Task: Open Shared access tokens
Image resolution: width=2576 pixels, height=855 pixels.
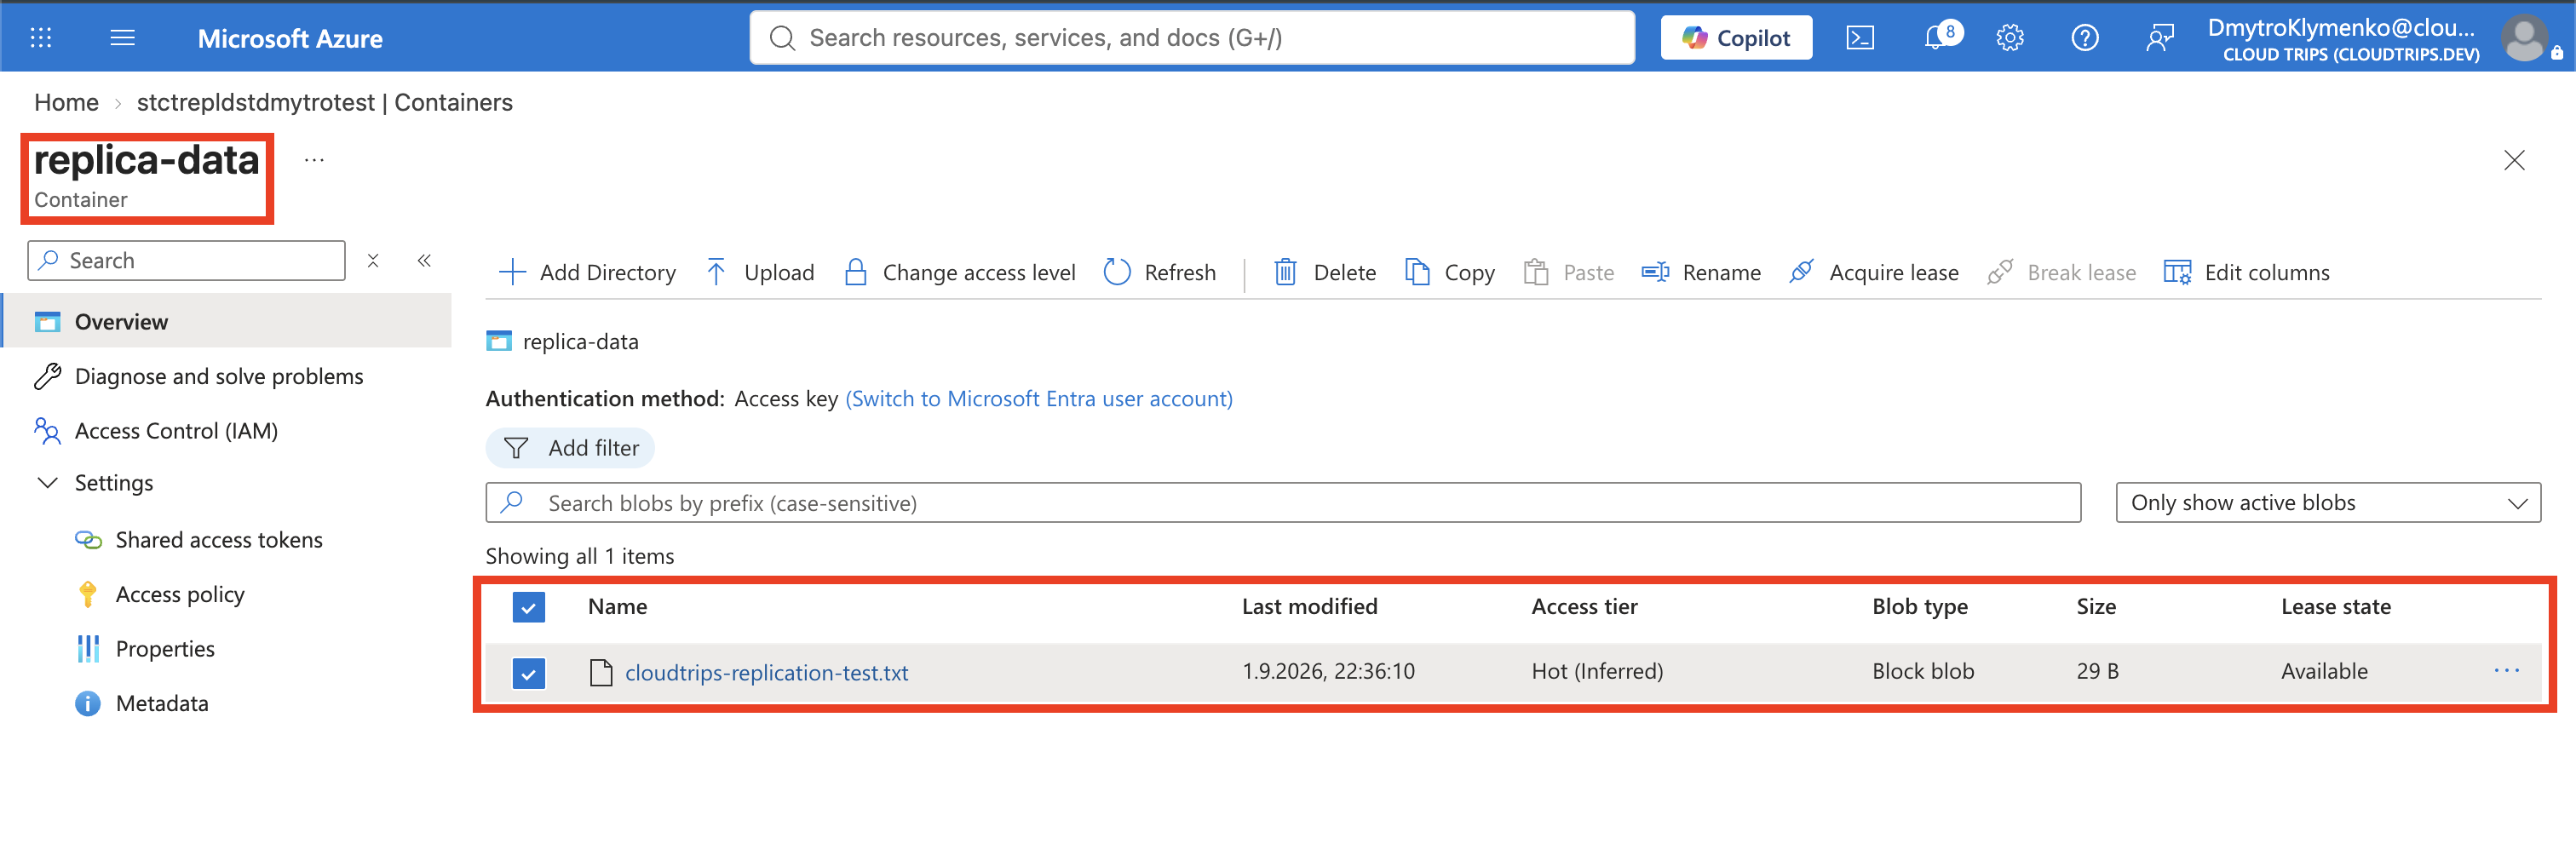Action: point(218,540)
